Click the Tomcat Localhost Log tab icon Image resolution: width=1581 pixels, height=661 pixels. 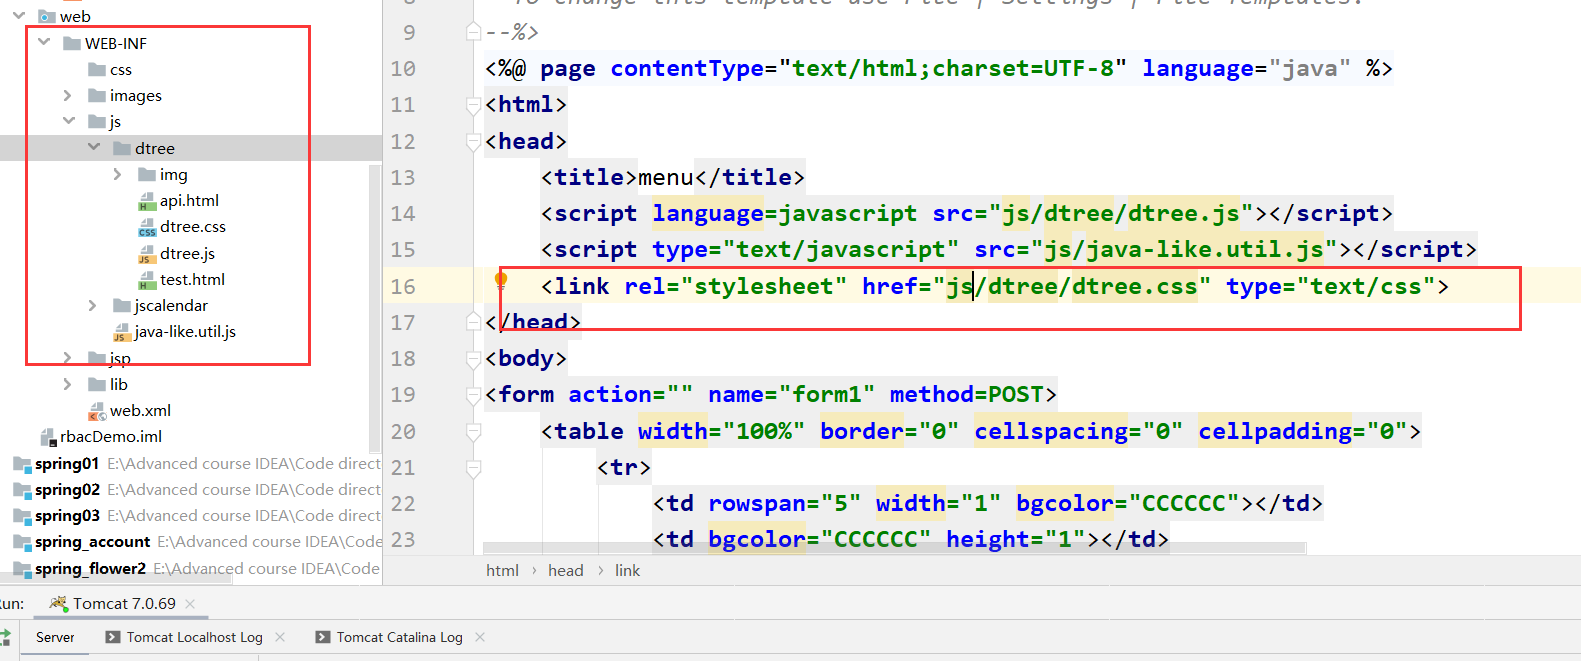(x=113, y=637)
